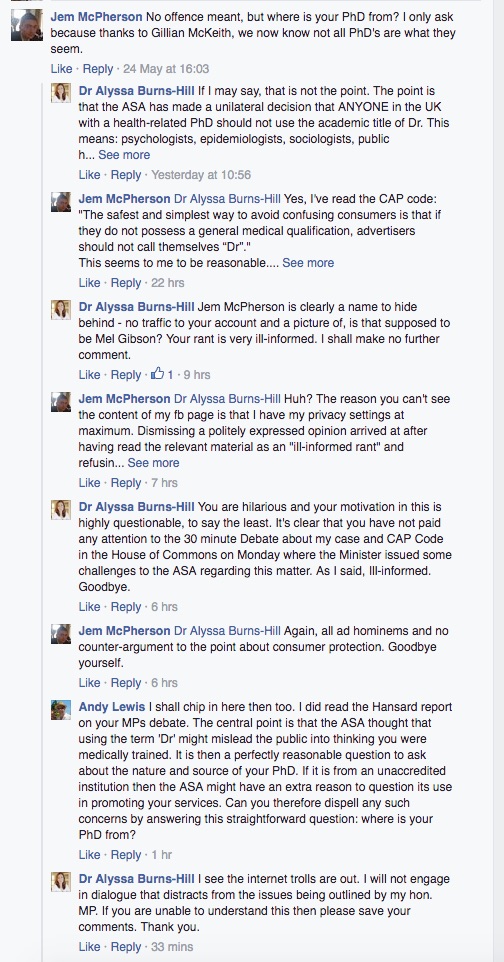Viewport: 504px width, 962px height.
Task: Click the thumbs-up like count icon
Action: (158, 374)
